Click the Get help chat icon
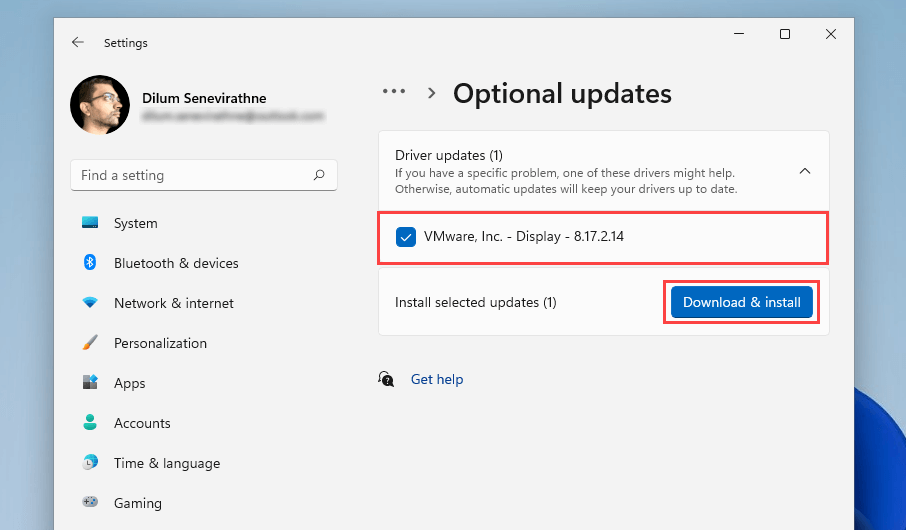The width and height of the screenshot is (906, 530). (x=387, y=379)
